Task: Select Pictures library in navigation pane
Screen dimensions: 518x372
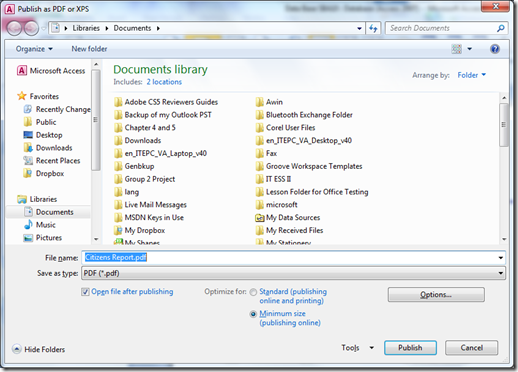Action: coord(43,238)
